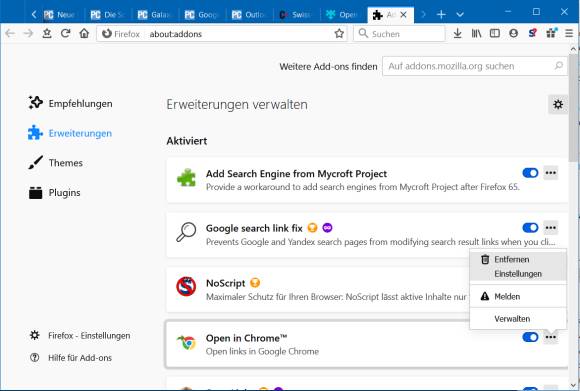The height and width of the screenshot is (391, 580).
Task: Switch to the Open browser tab
Action: 343,15
